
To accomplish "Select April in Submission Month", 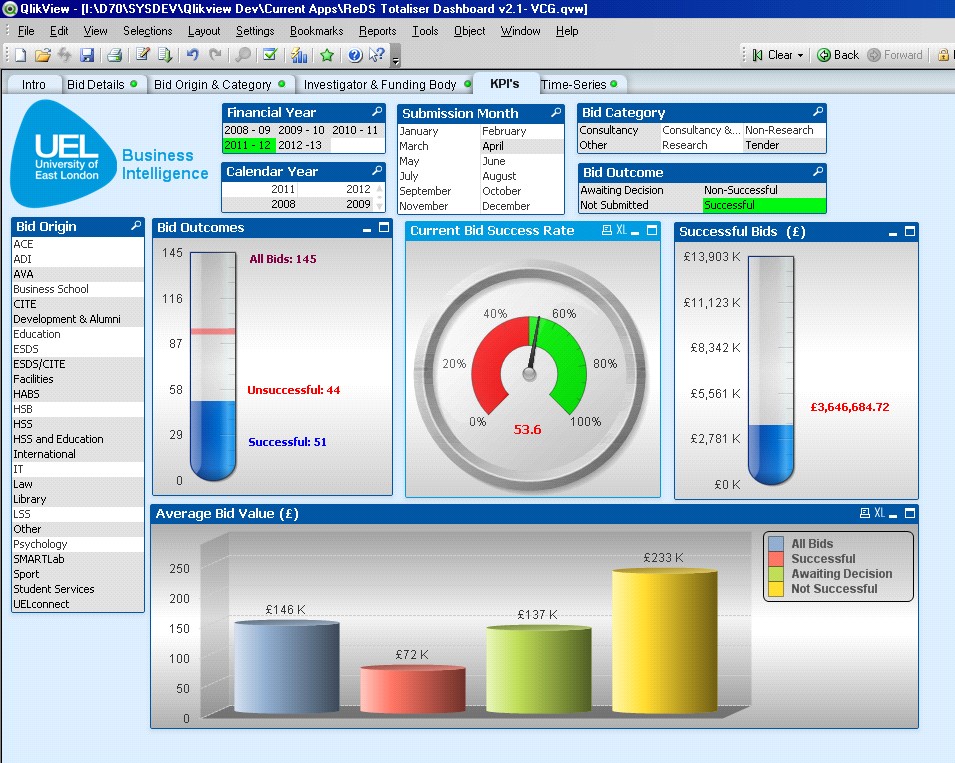I will [x=522, y=146].
